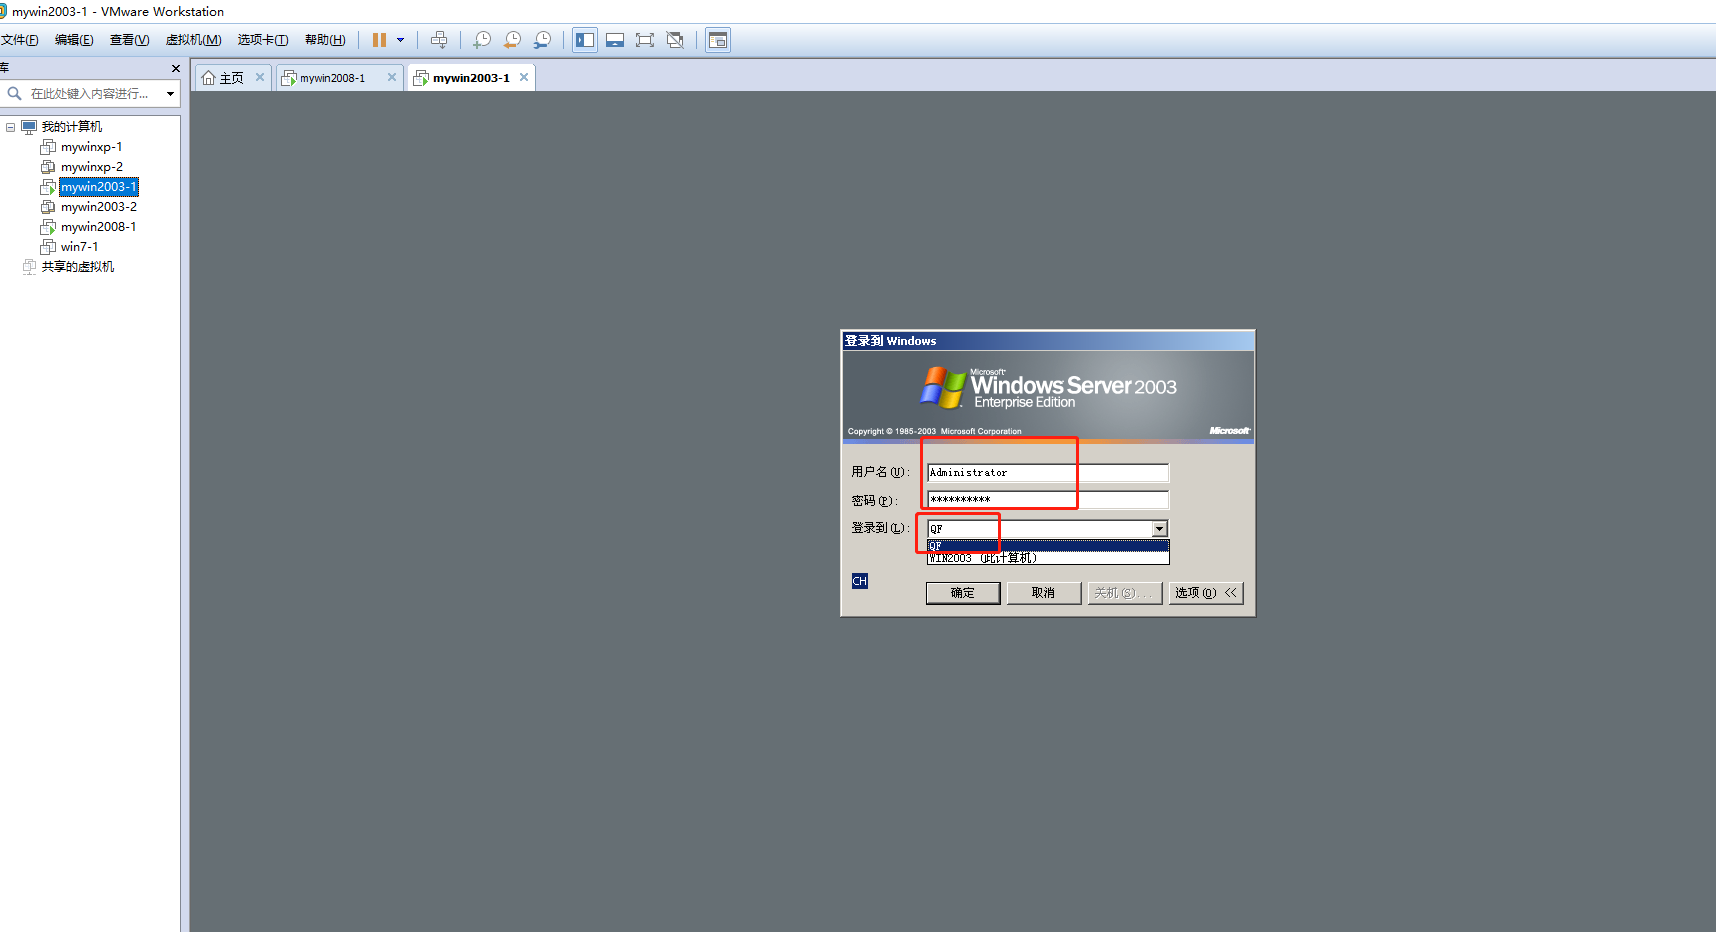
Task: Select 我的计算机 in the library
Action: tap(72, 127)
